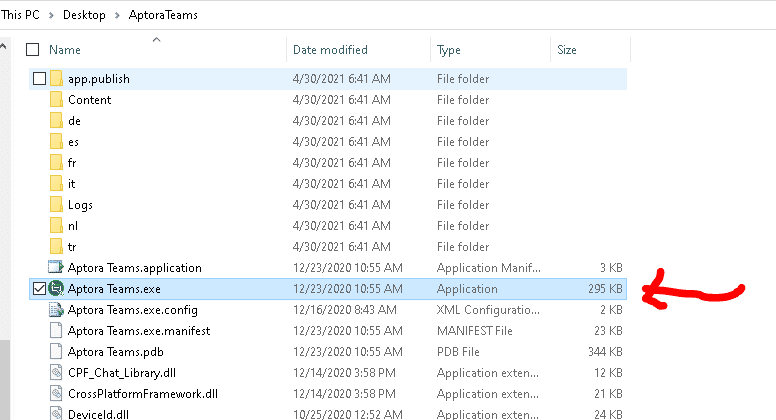Screen dimensions: 776x420
Task: Click the app.publish folder icon
Action: [56, 79]
